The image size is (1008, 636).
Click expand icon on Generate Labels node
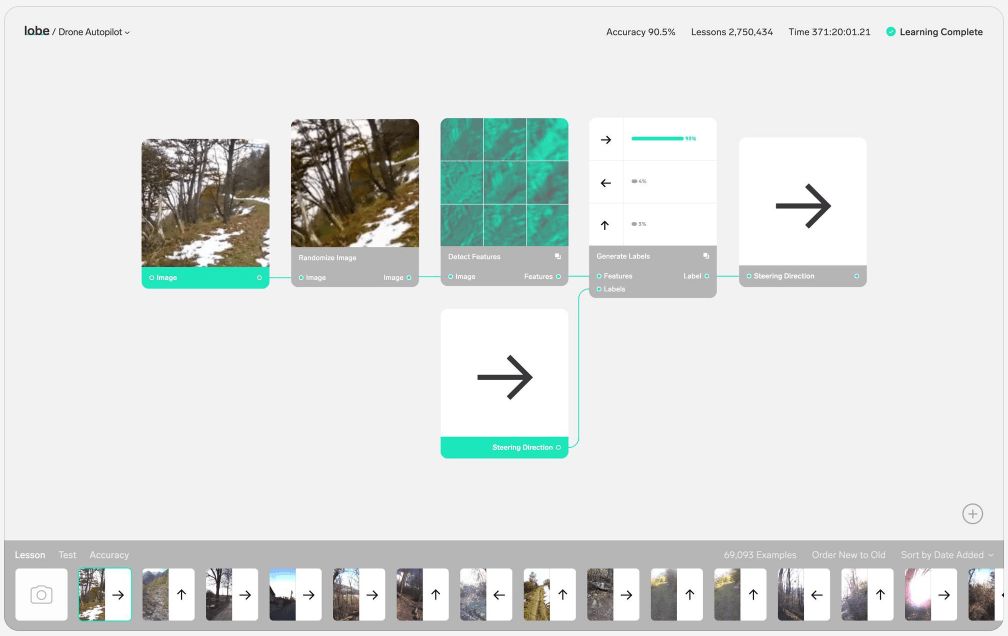point(706,256)
